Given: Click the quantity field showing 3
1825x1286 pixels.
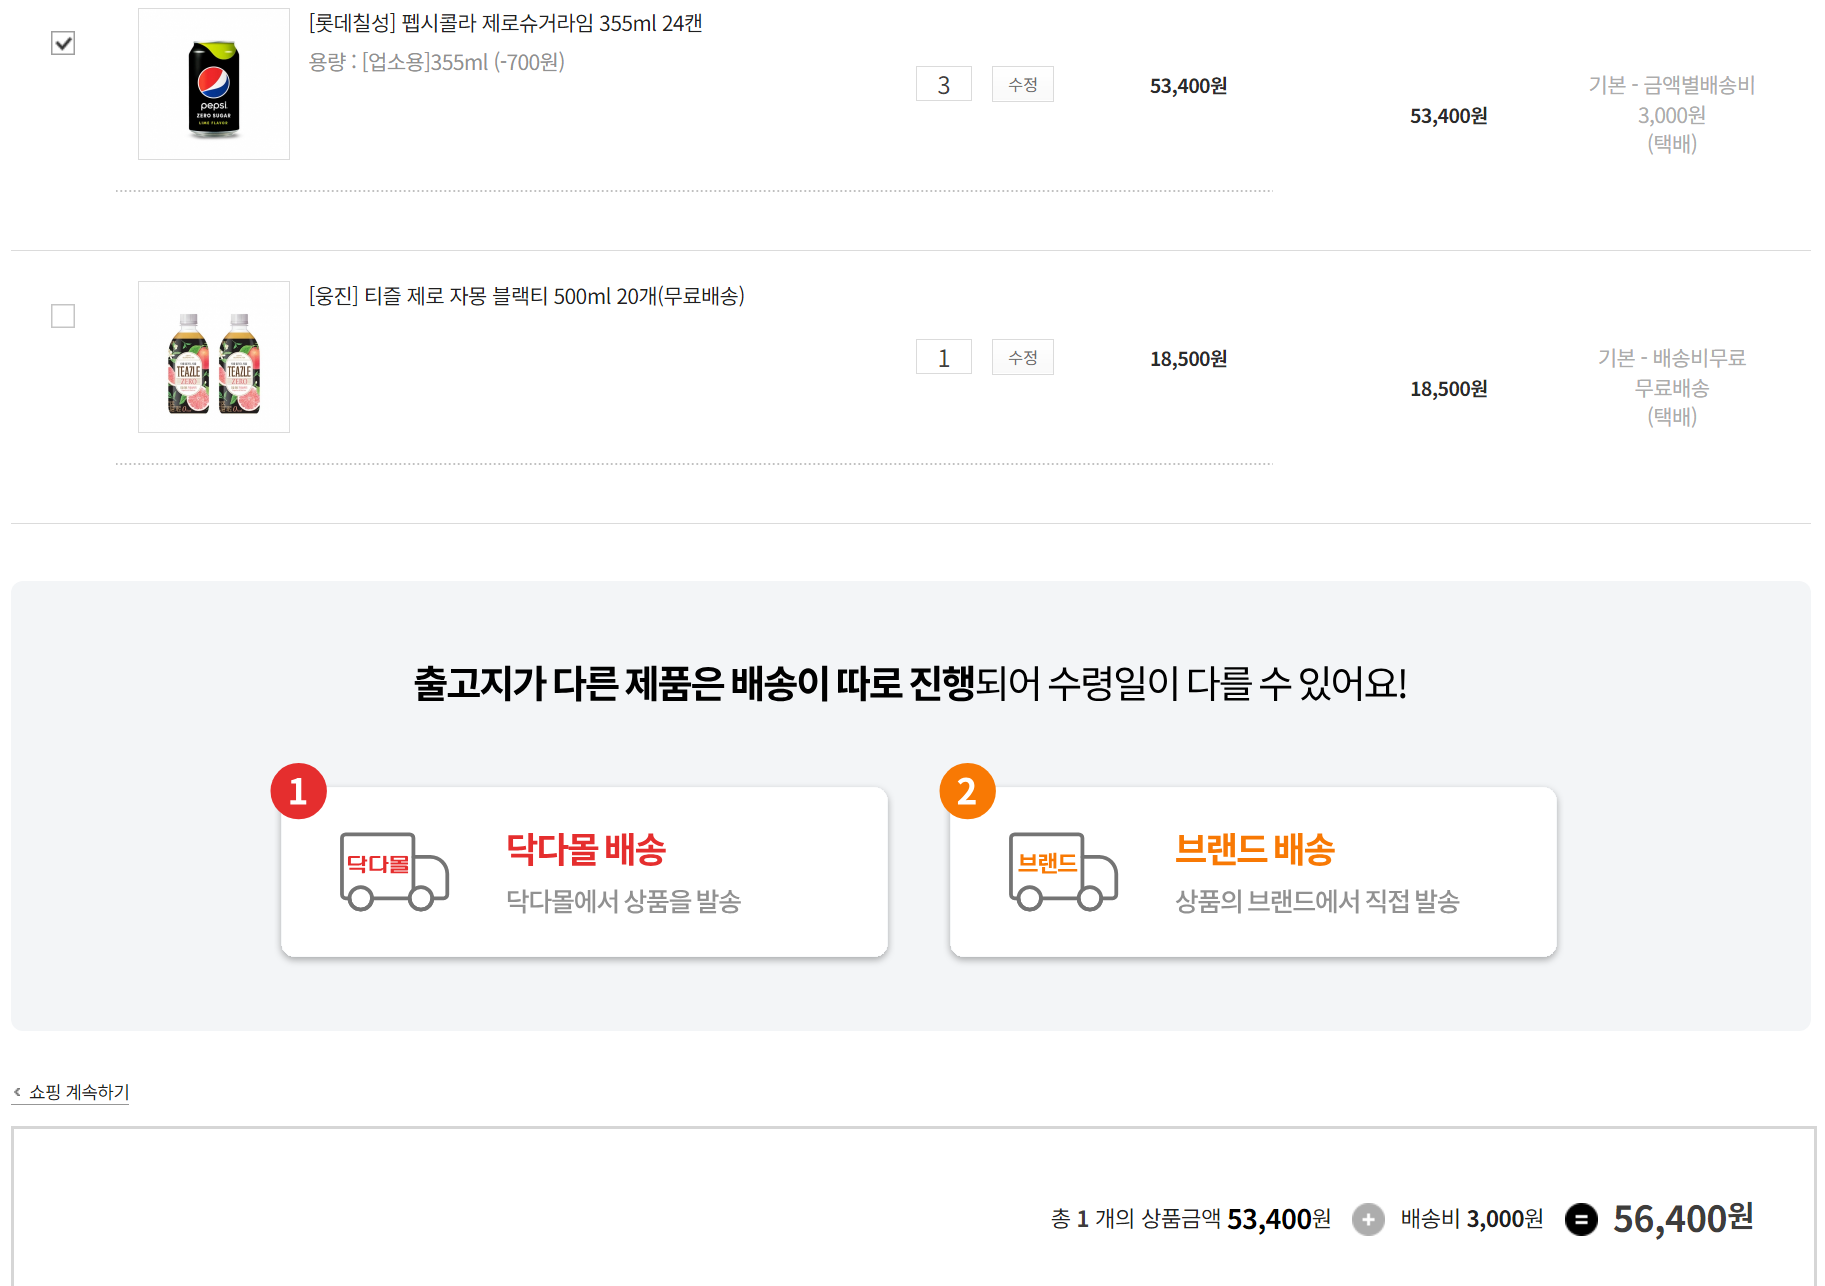Looking at the screenshot, I should (944, 85).
